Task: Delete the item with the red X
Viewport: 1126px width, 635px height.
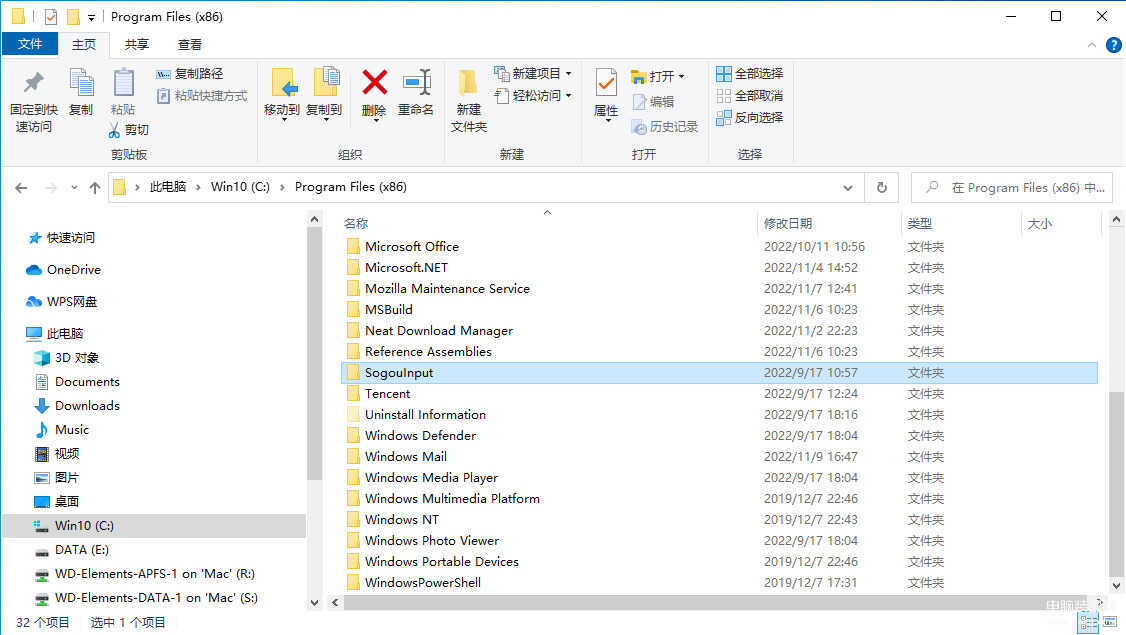Action: tap(374, 83)
